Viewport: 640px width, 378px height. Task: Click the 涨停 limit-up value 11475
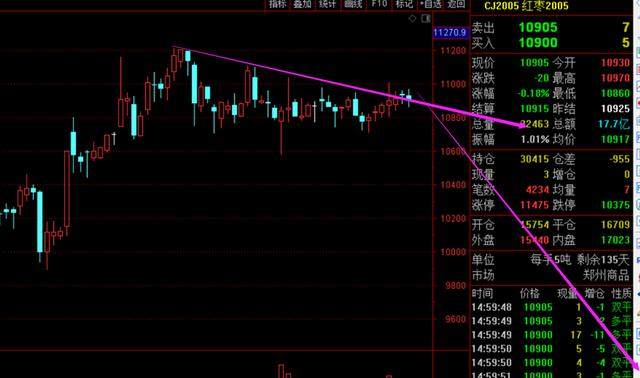coord(535,205)
